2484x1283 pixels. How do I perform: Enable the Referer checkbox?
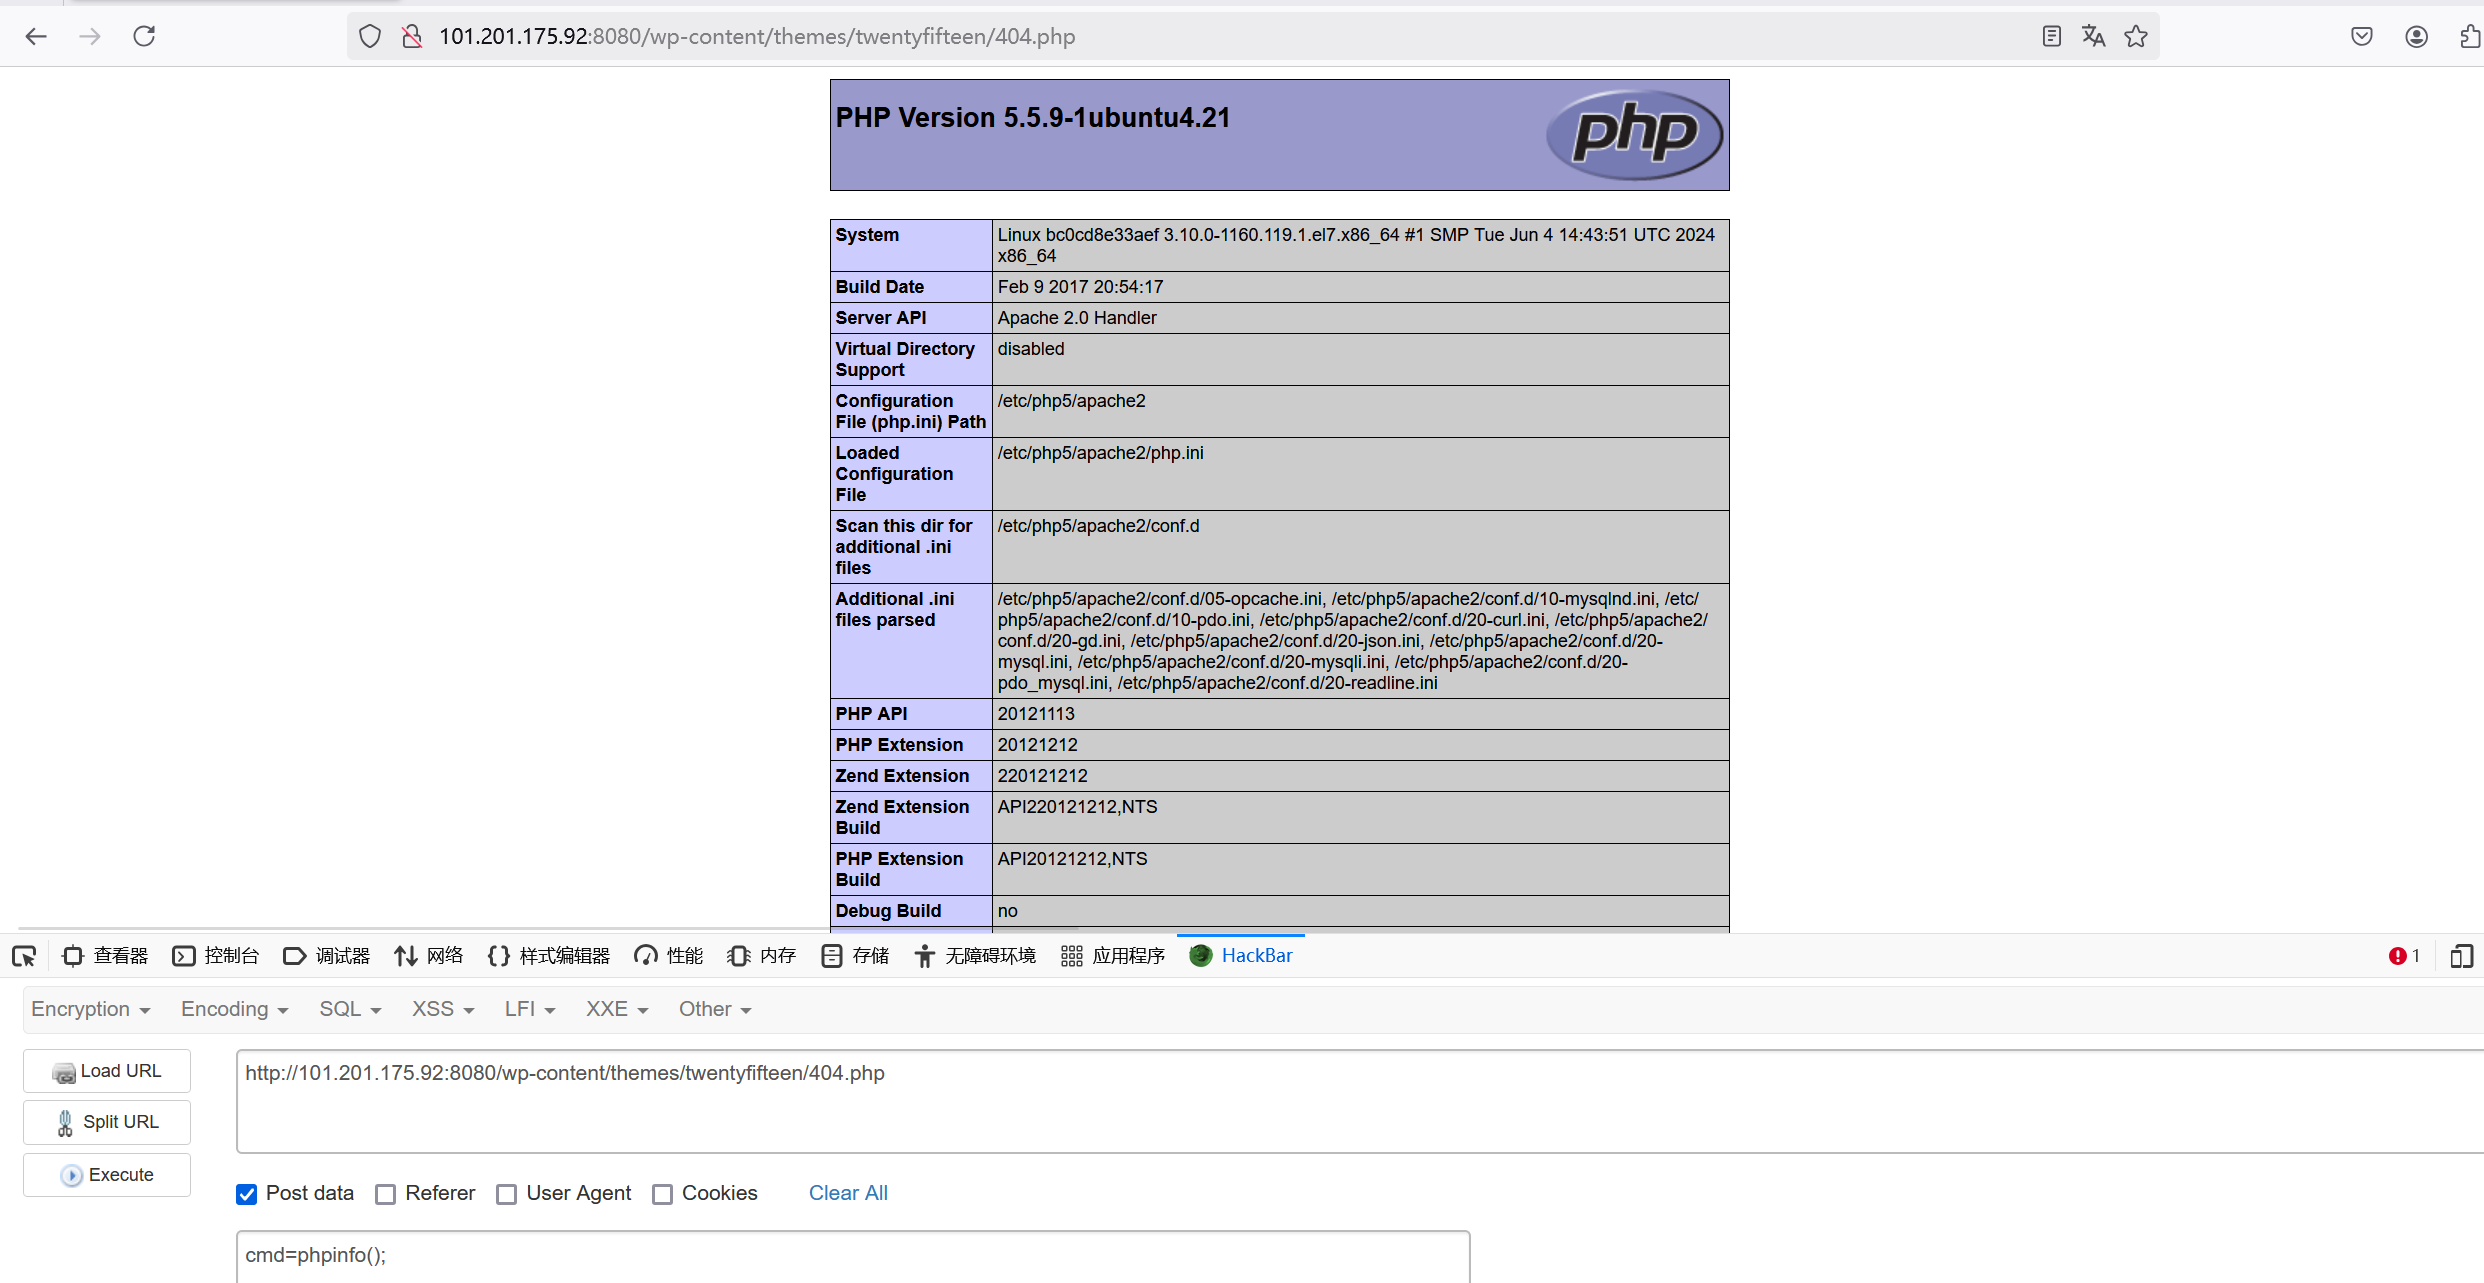point(386,1194)
